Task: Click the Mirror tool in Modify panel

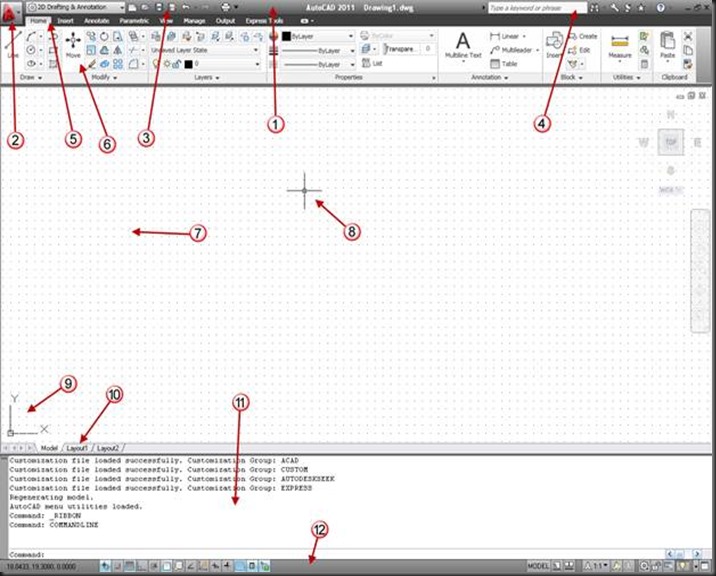Action: (118, 50)
